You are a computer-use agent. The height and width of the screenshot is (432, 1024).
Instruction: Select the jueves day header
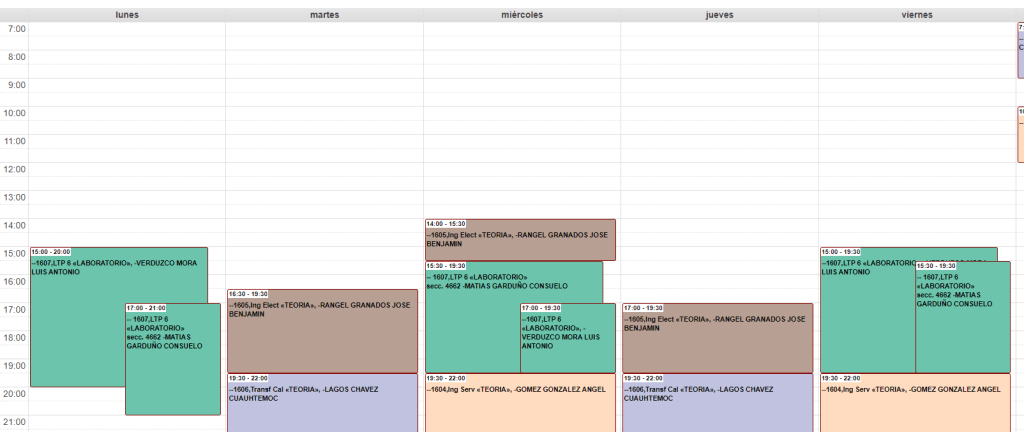pyautogui.click(x=718, y=15)
